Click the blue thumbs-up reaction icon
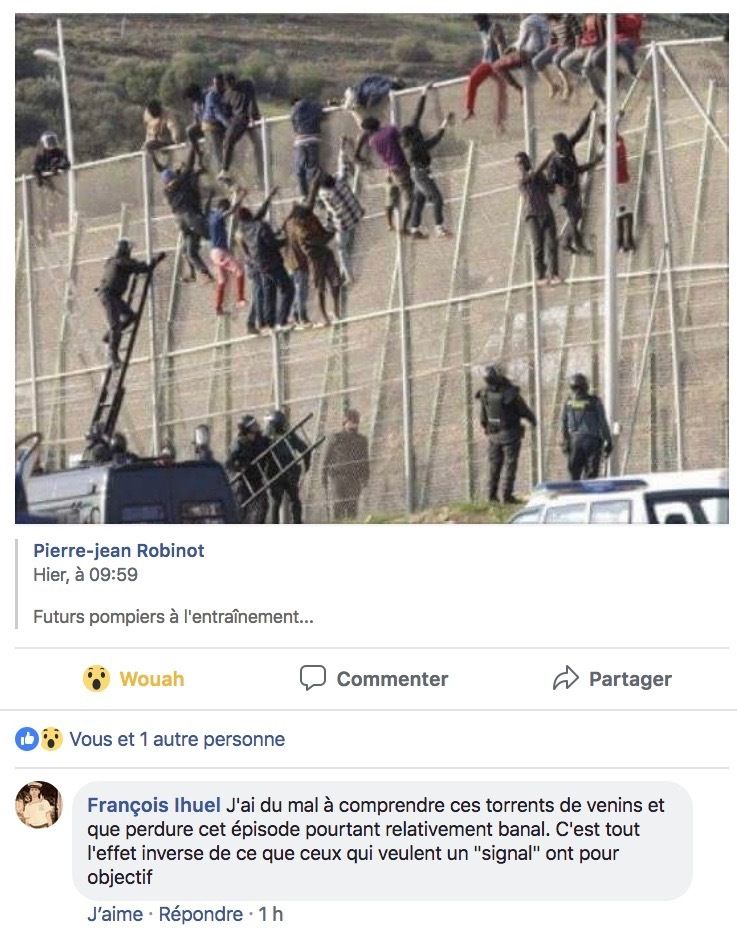Image resolution: width=737 pixels, height=928 pixels. pos(27,739)
